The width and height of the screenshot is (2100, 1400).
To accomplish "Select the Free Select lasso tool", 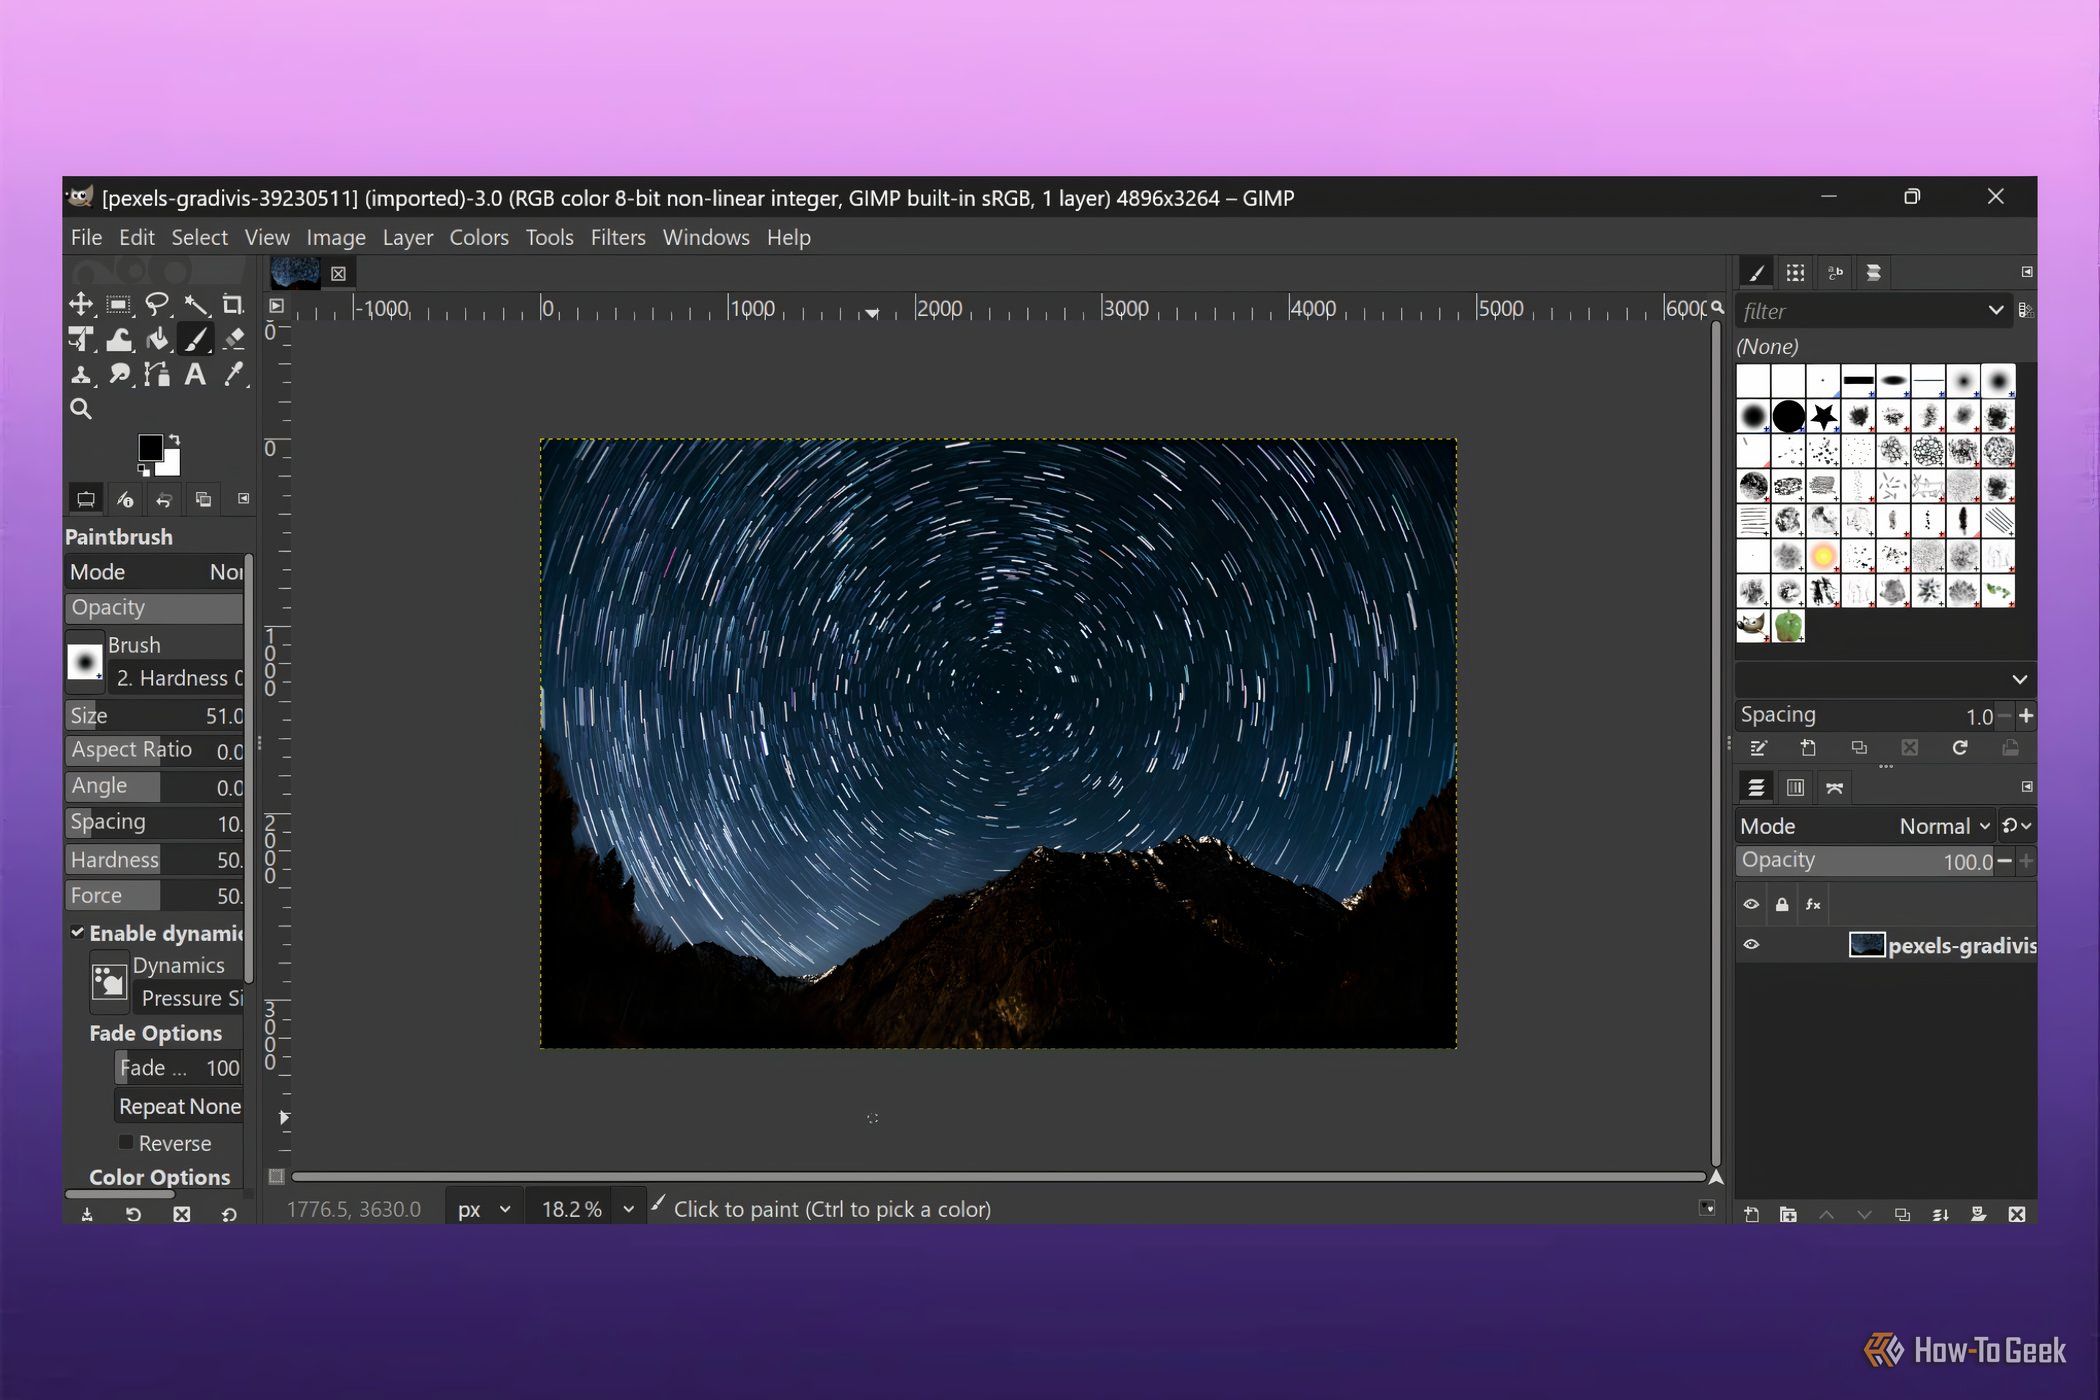I will point(157,304).
